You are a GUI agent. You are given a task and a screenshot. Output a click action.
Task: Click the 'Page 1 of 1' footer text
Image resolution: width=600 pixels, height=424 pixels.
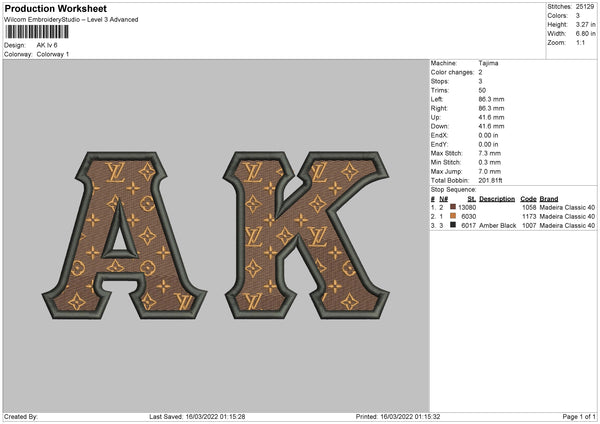point(579,416)
